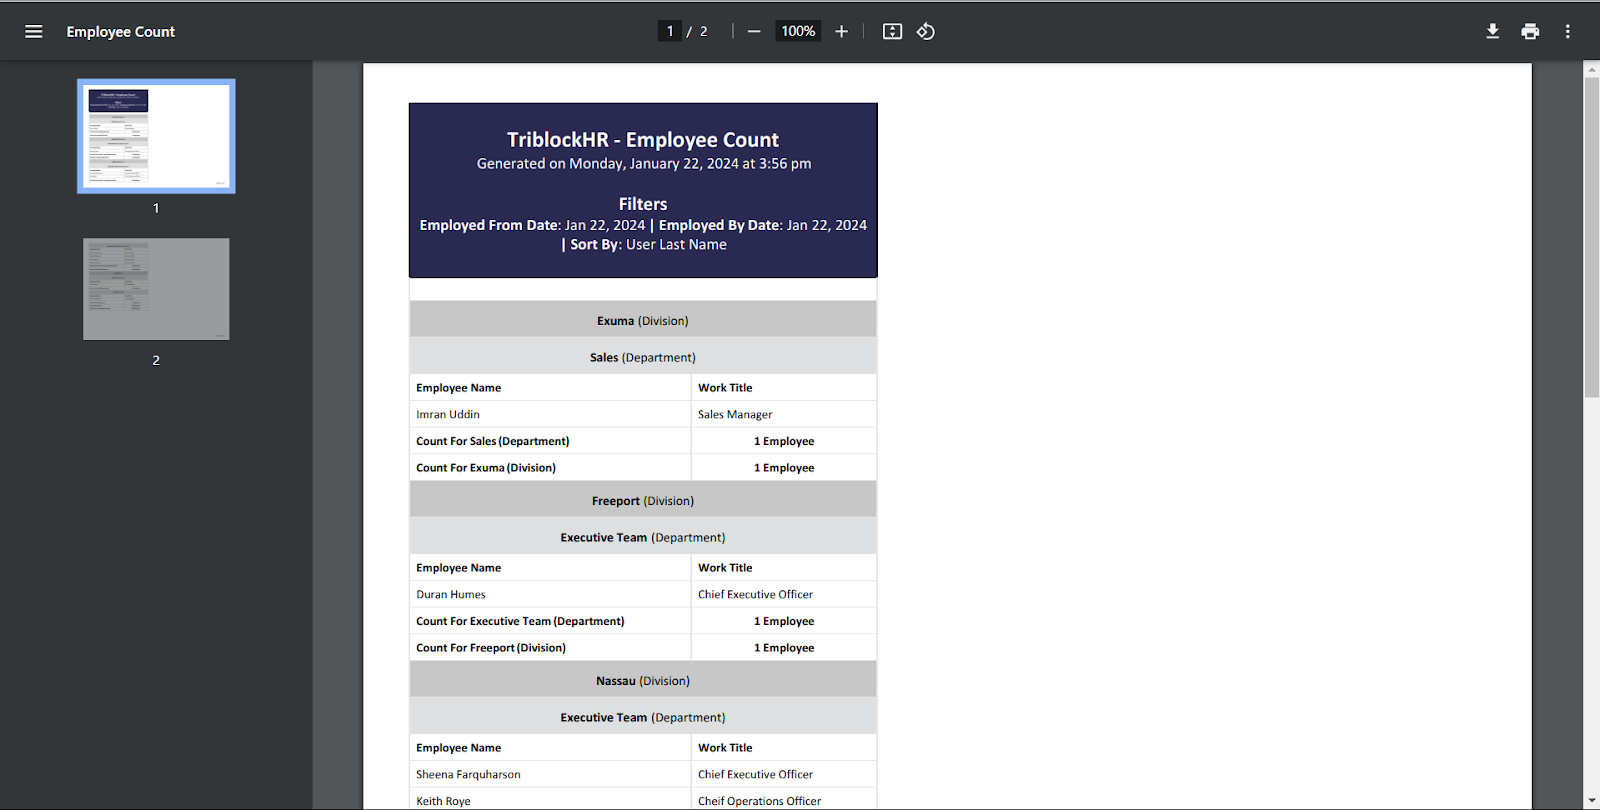Viewport: 1600px width, 810px height.
Task: Click the scroll up arrow
Action: (1592, 69)
